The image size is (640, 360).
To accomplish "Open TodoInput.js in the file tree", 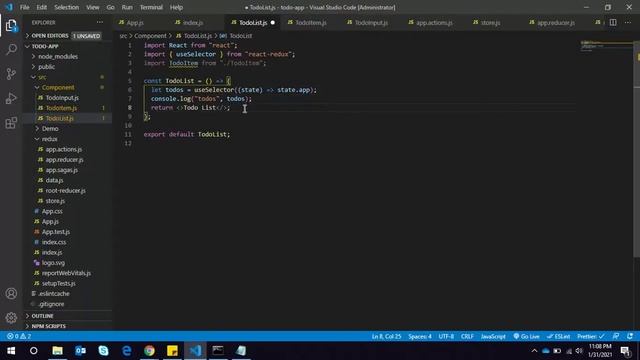I will tap(62, 98).
